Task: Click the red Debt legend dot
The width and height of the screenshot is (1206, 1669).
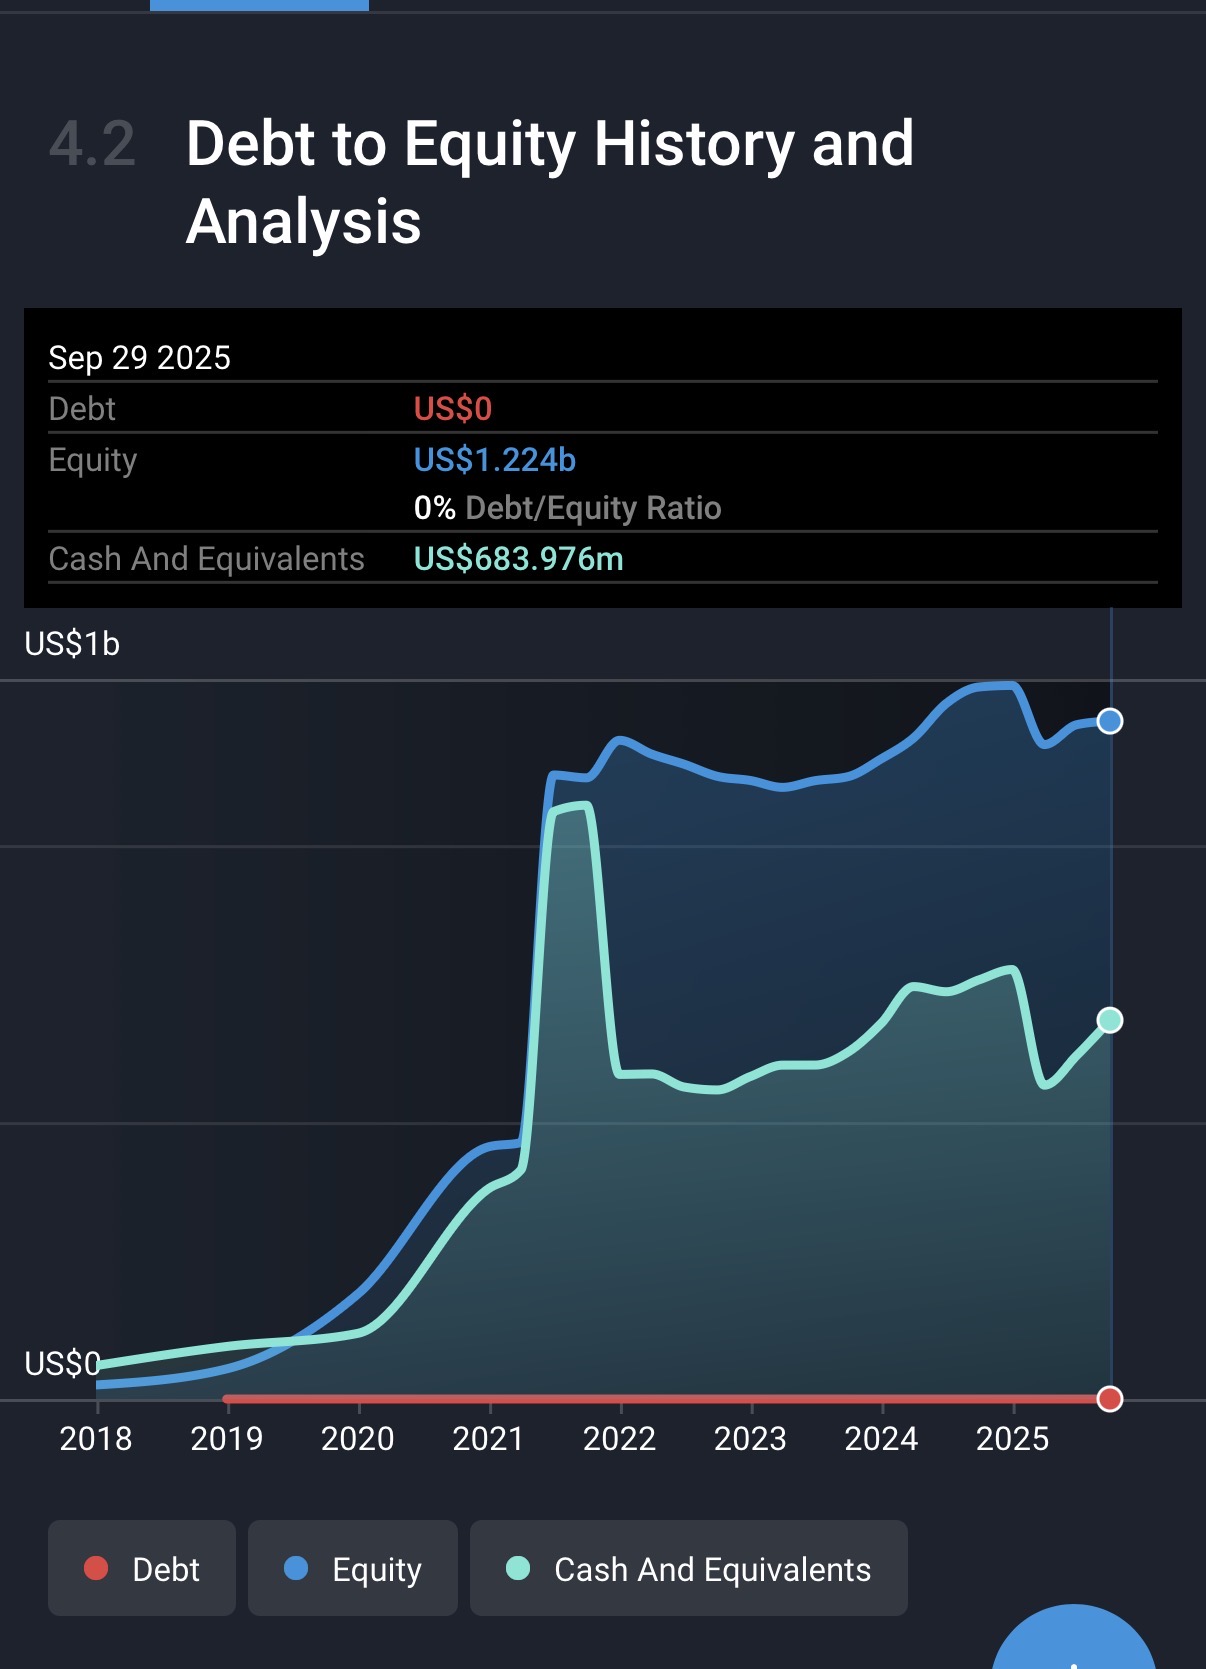Action: point(96,1568)
